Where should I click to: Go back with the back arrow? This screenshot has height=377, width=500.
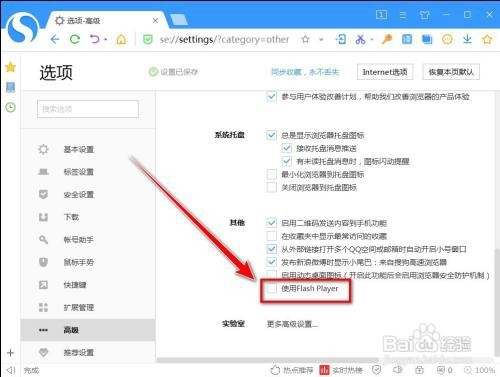55,39
